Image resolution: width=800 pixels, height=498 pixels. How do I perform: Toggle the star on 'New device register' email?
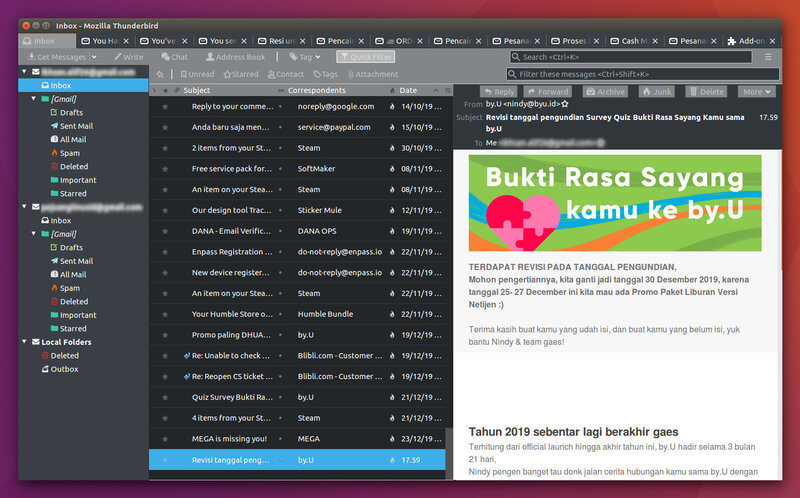[165, 273]
